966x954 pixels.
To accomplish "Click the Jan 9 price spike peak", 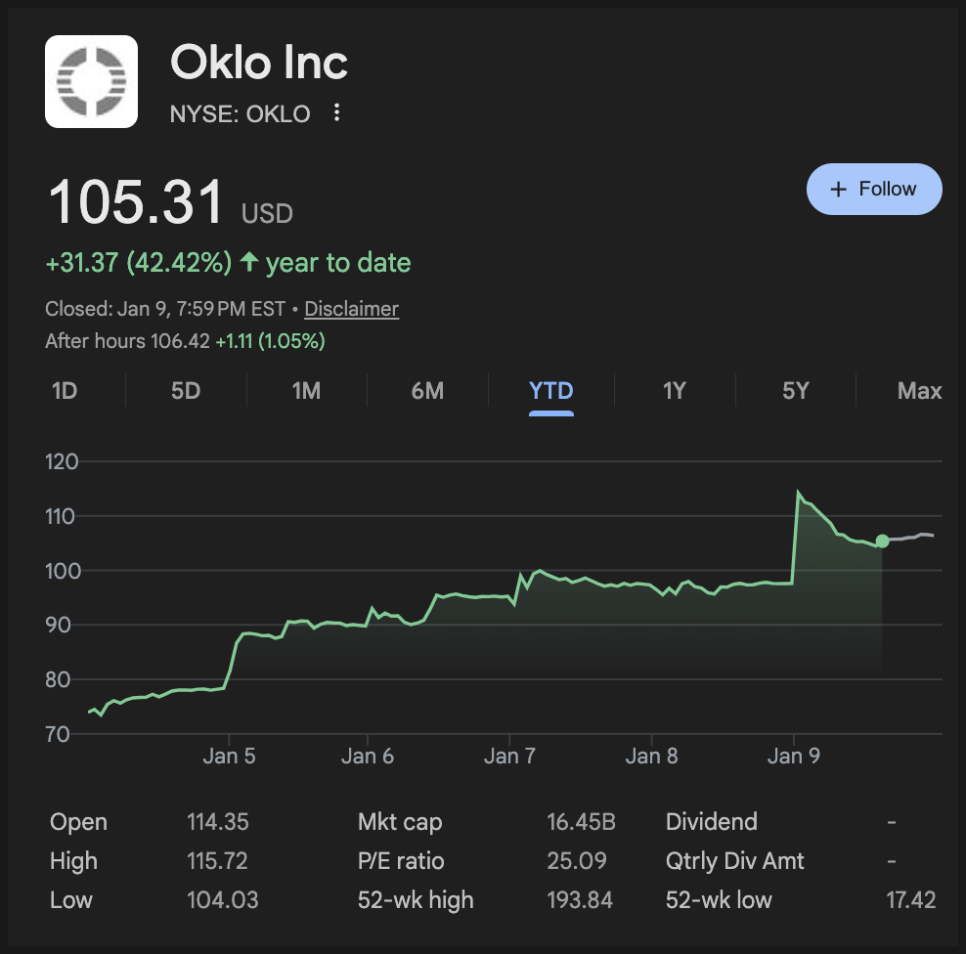I will coord(798,492).
